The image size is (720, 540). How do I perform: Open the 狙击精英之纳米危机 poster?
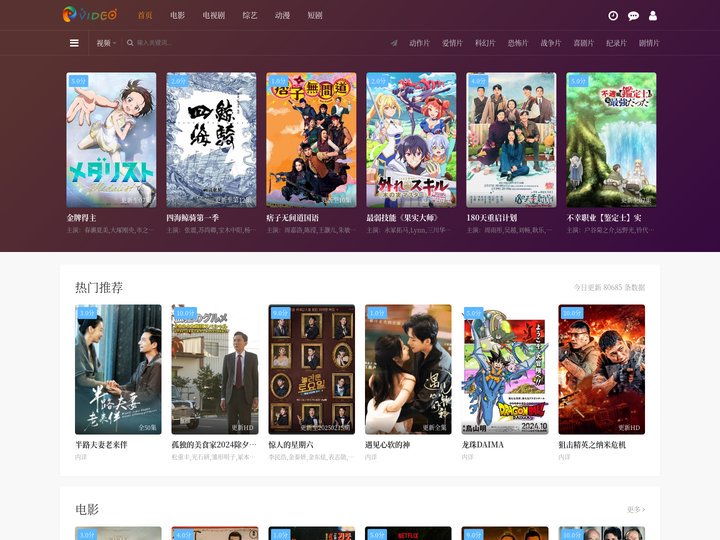[602, 369]
